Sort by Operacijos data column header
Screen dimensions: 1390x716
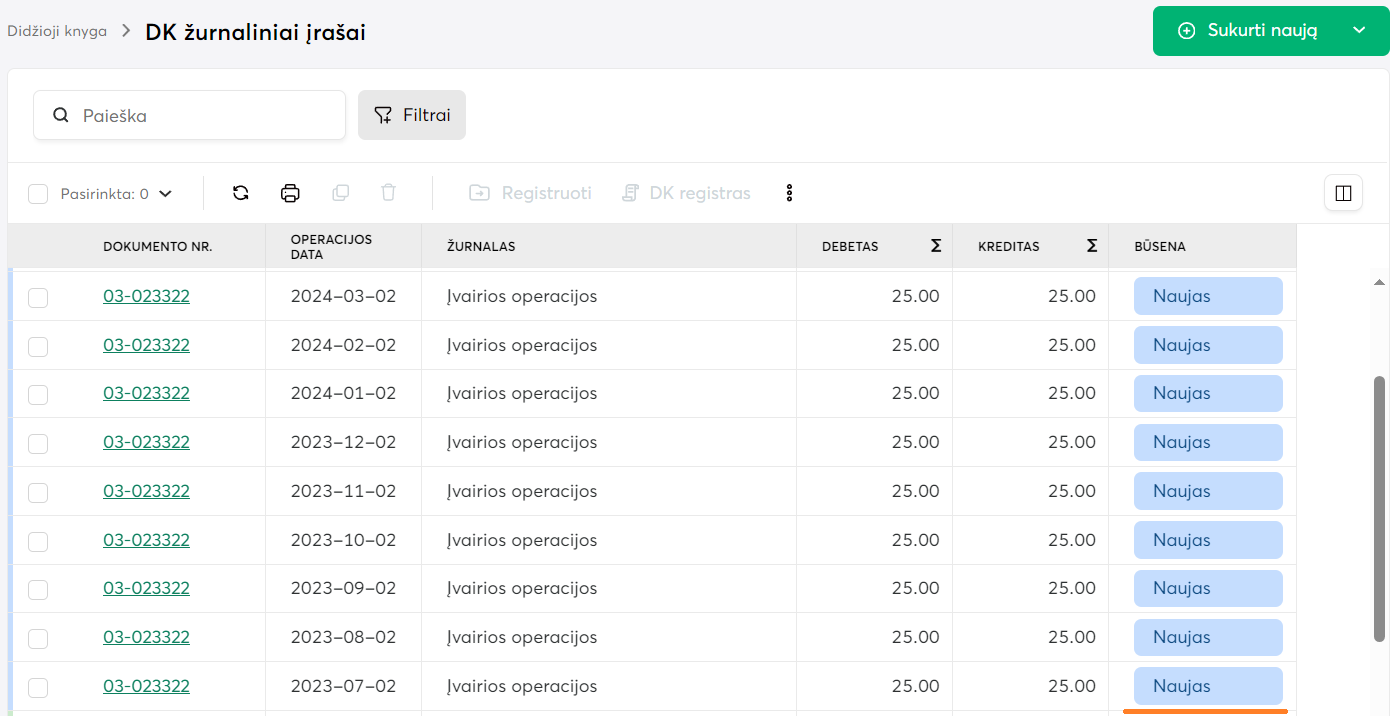(331, 246)
